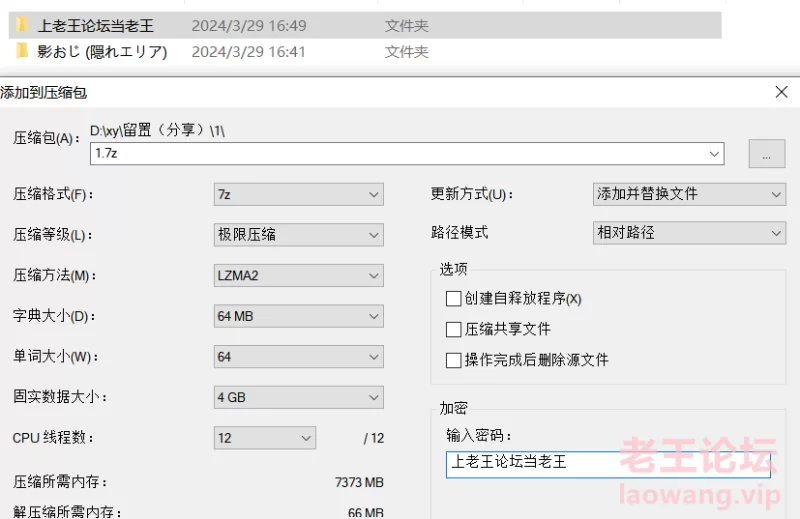
Task: Select the 上老王论坛当老王 folder icon
Action: 22,24
